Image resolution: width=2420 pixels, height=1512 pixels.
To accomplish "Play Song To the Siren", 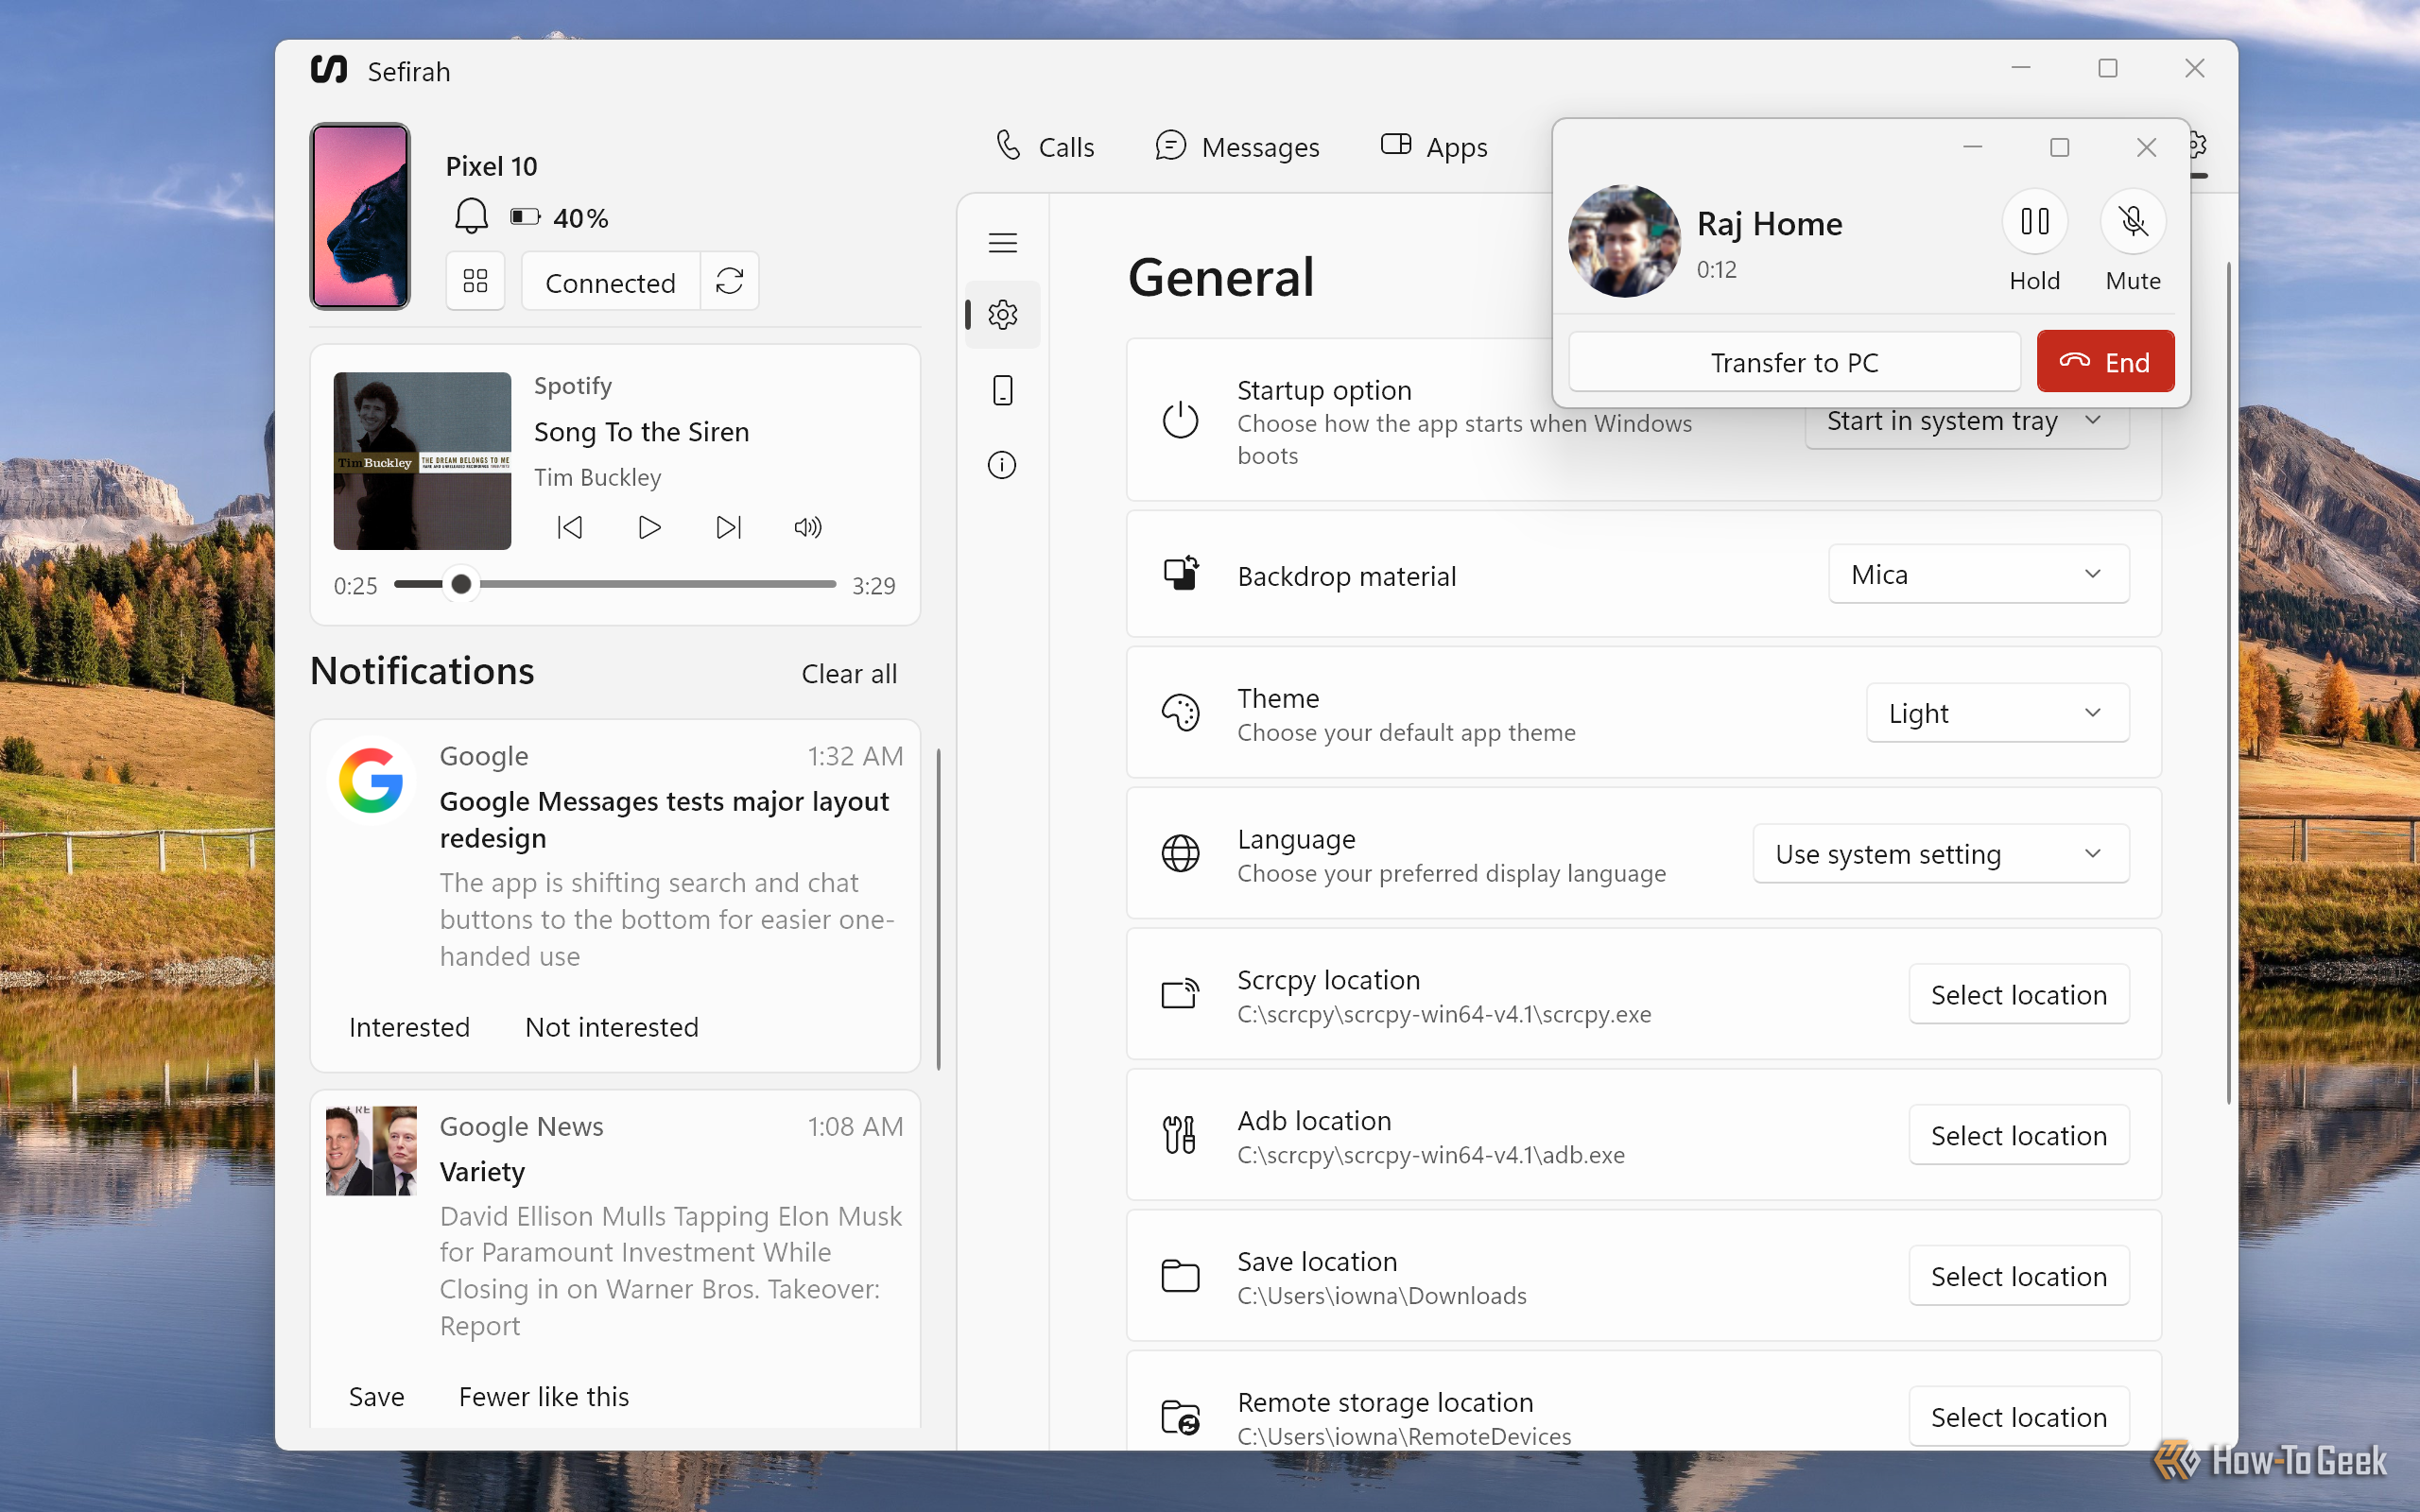I will tap(649, 527).
